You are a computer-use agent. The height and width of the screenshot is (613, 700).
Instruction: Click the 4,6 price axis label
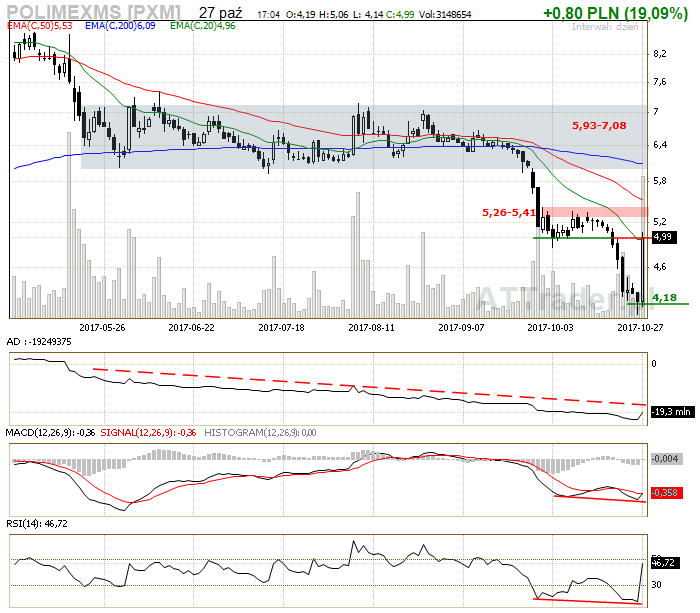coord(660,267)
